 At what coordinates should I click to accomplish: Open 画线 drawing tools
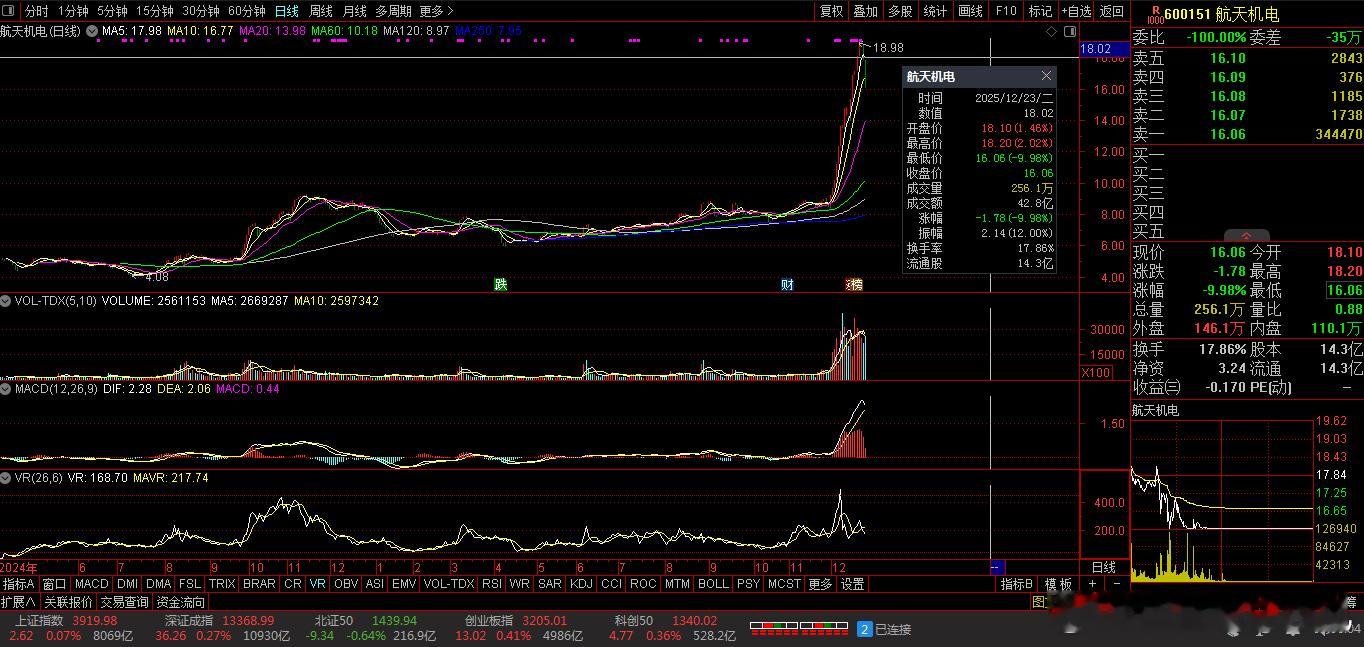pyautogui.click(x=970, y=11)
